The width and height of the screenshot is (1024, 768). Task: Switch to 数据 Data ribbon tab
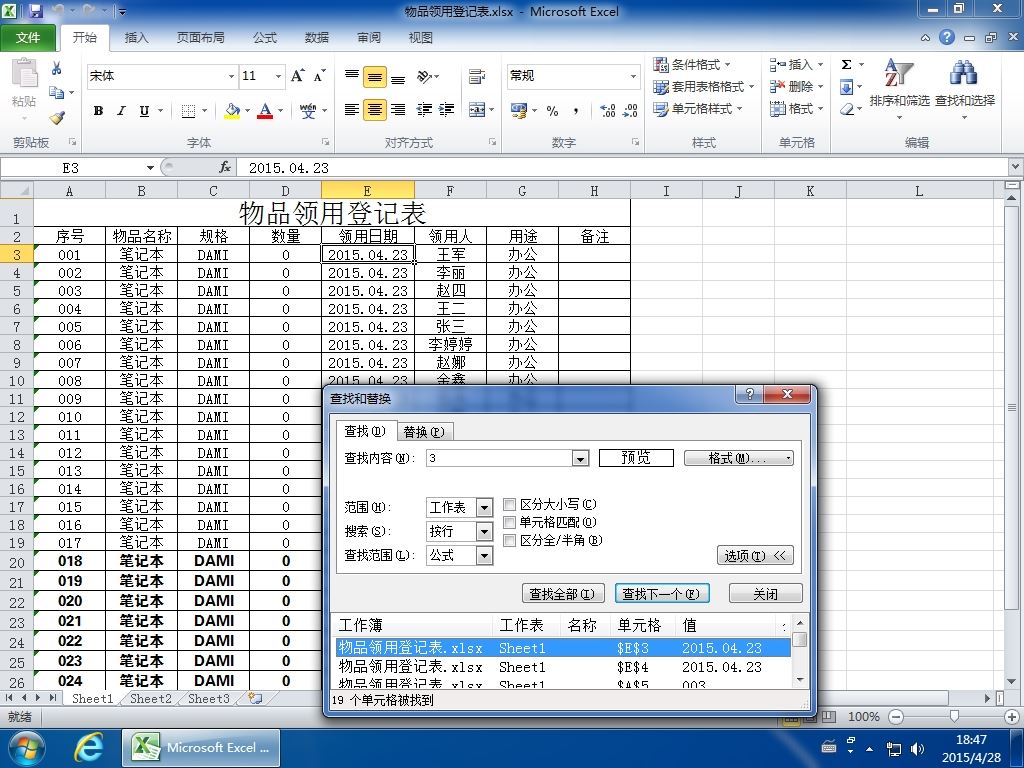[317, 38]
